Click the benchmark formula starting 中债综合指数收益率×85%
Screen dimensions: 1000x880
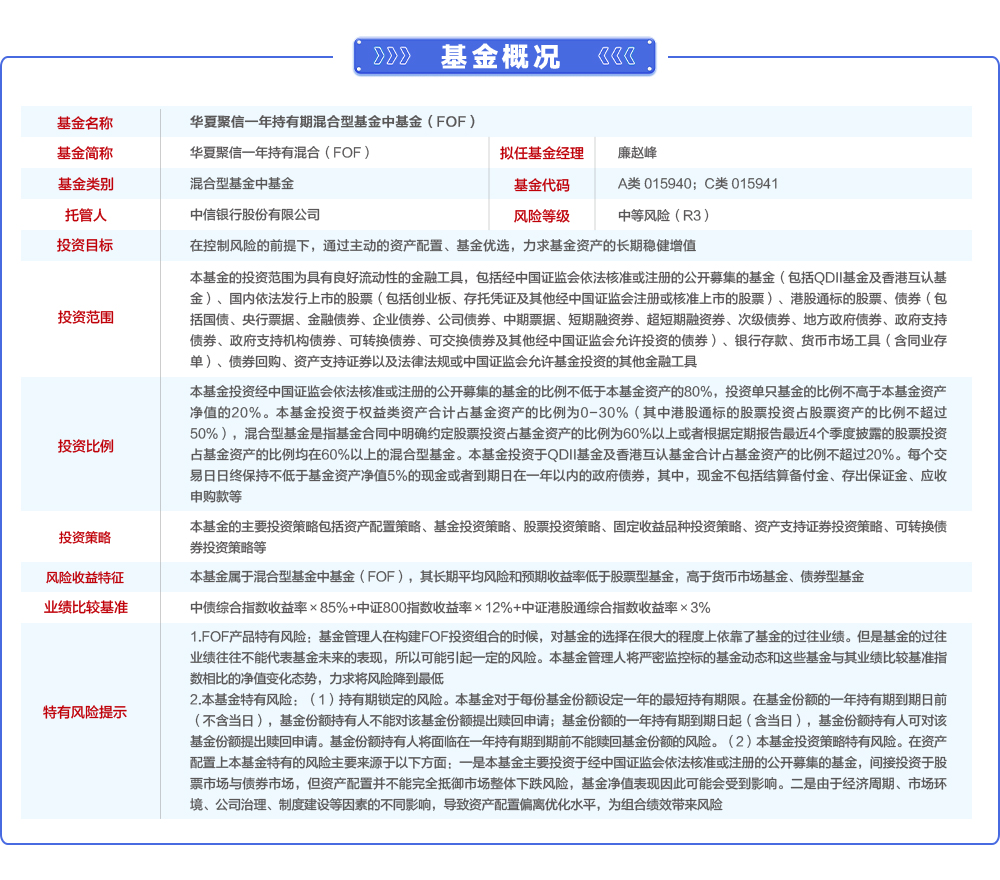[450, 608]
